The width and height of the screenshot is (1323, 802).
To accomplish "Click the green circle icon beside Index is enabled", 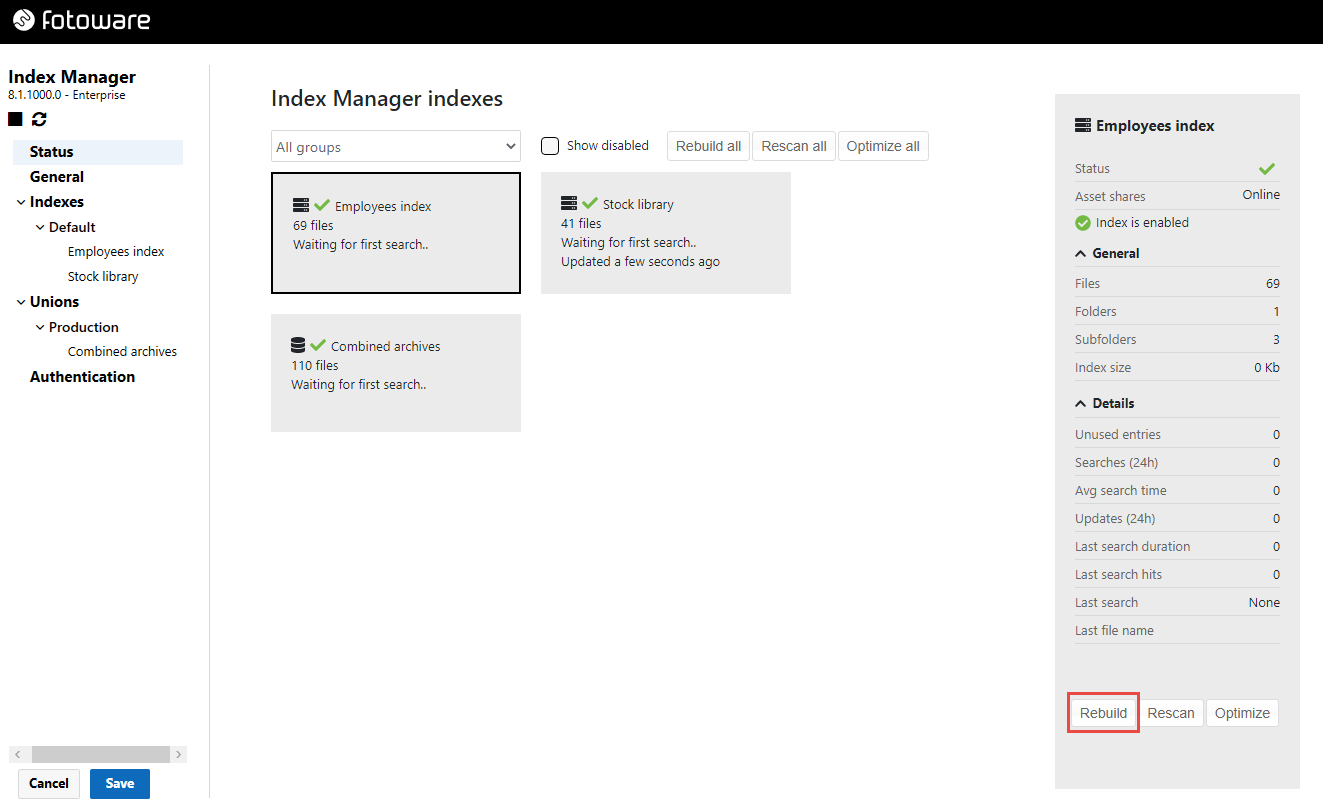I will (x=1083, y=223).
